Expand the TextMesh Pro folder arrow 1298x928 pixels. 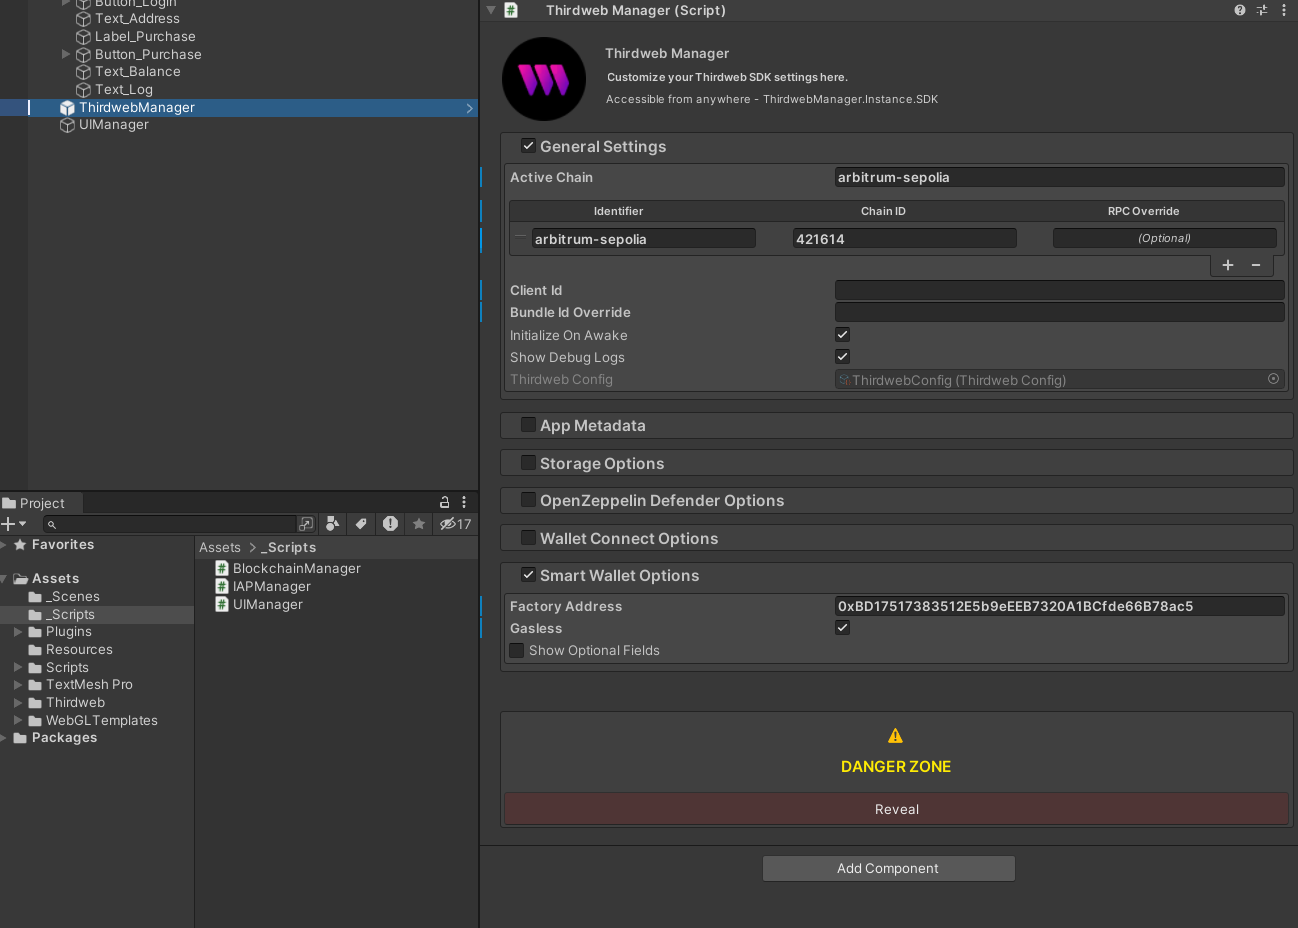point(18,685)
